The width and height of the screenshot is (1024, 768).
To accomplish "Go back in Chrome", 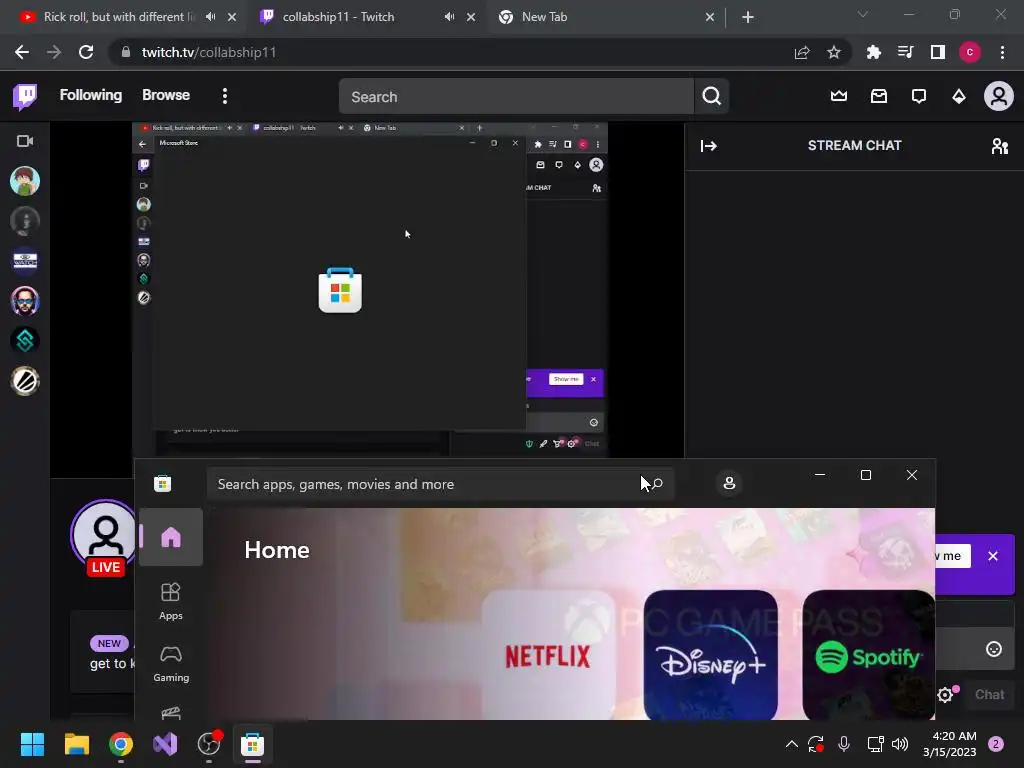I will coord(22,52).
